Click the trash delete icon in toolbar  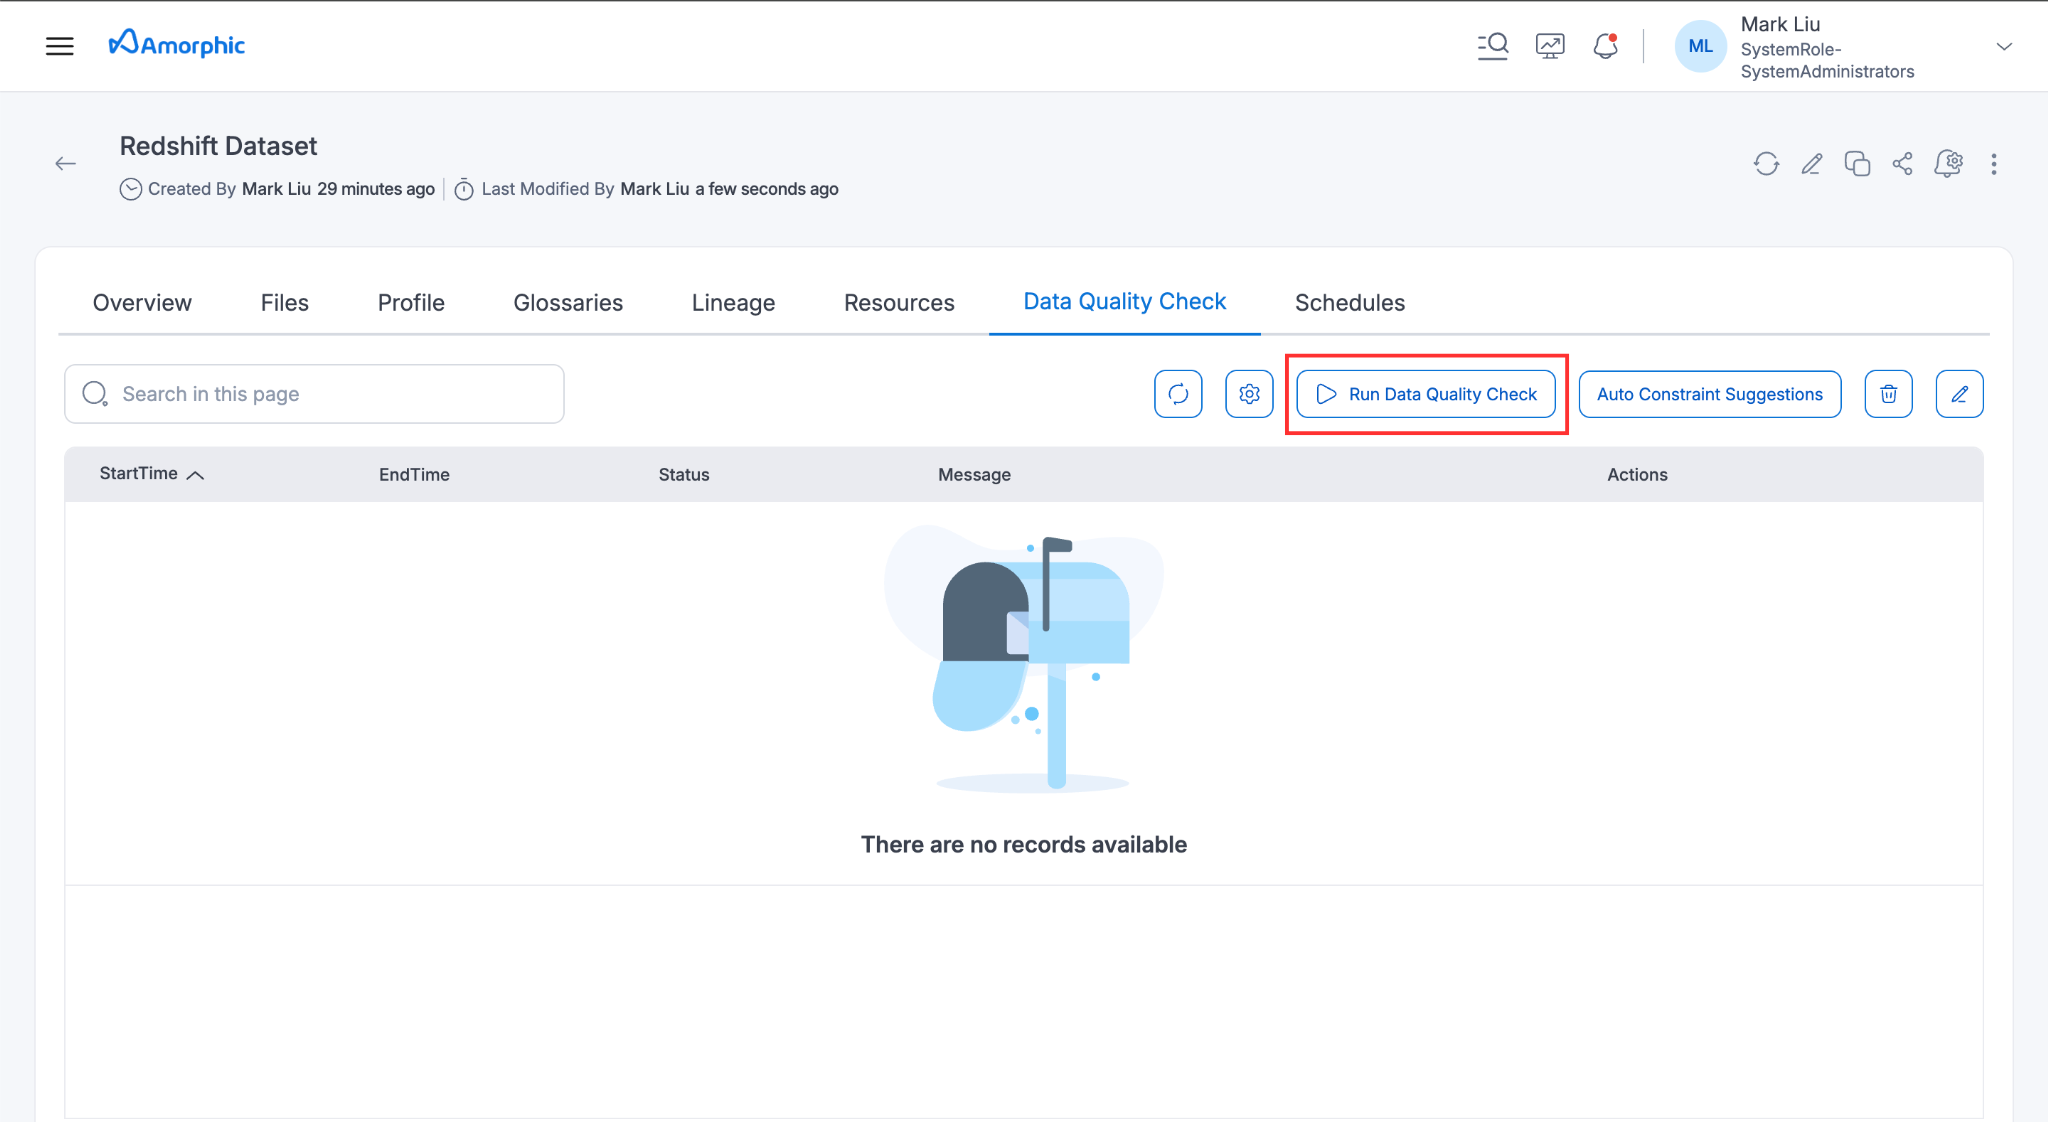pos(1888,394)
